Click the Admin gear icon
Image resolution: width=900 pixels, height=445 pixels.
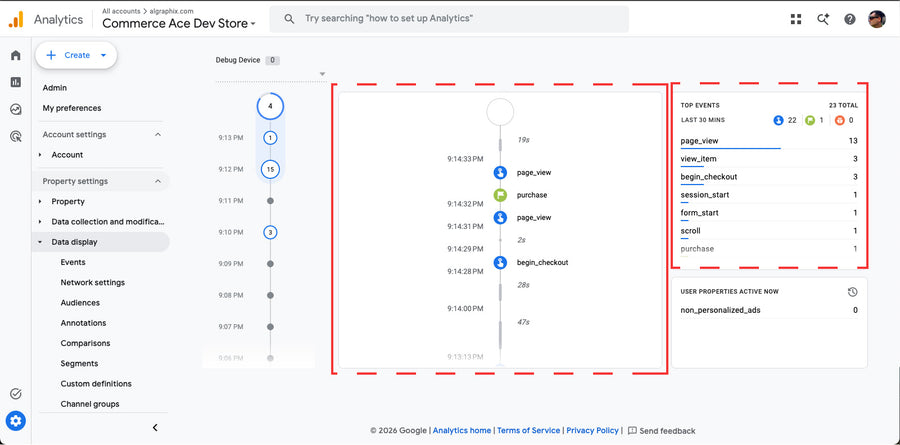click(15, 421)
